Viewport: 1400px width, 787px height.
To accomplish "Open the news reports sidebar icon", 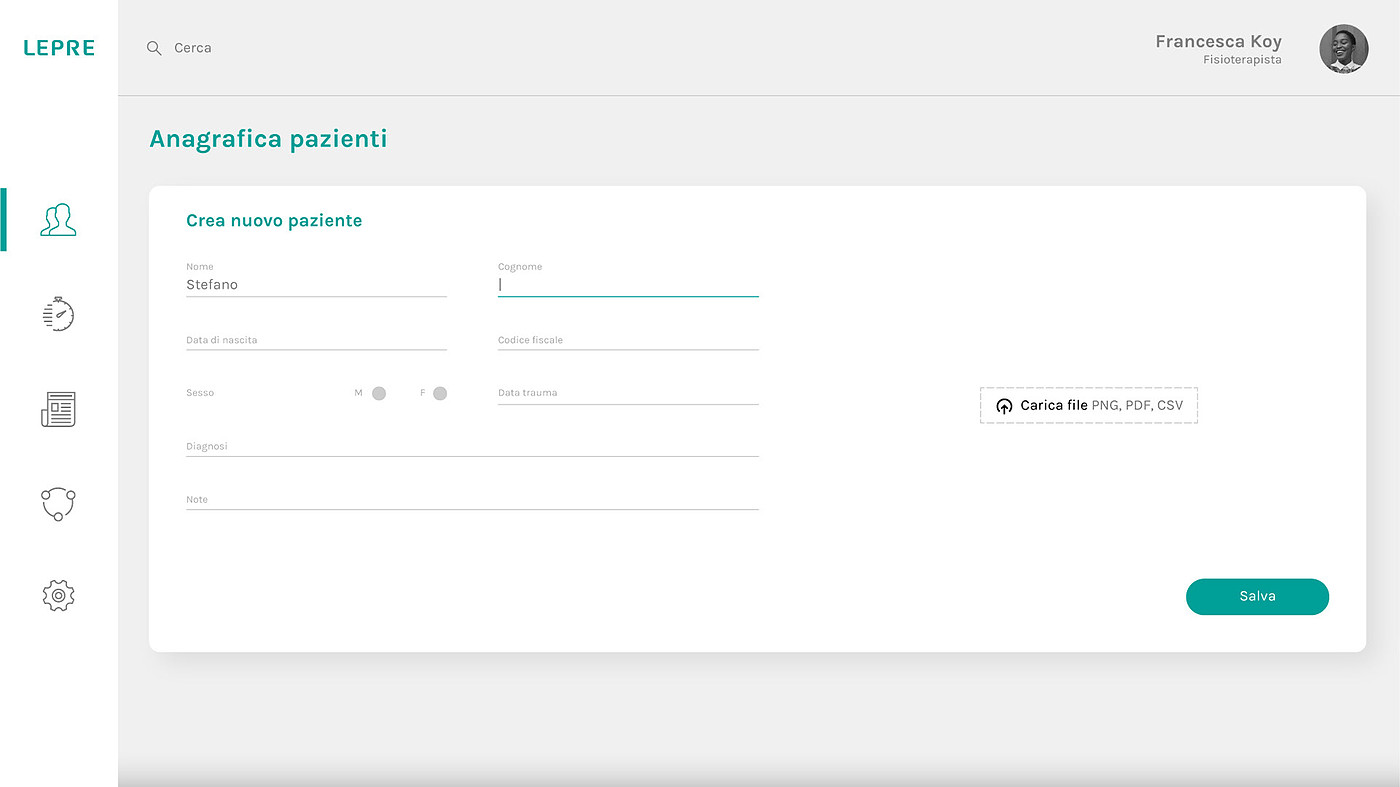I will pos(58,409).
